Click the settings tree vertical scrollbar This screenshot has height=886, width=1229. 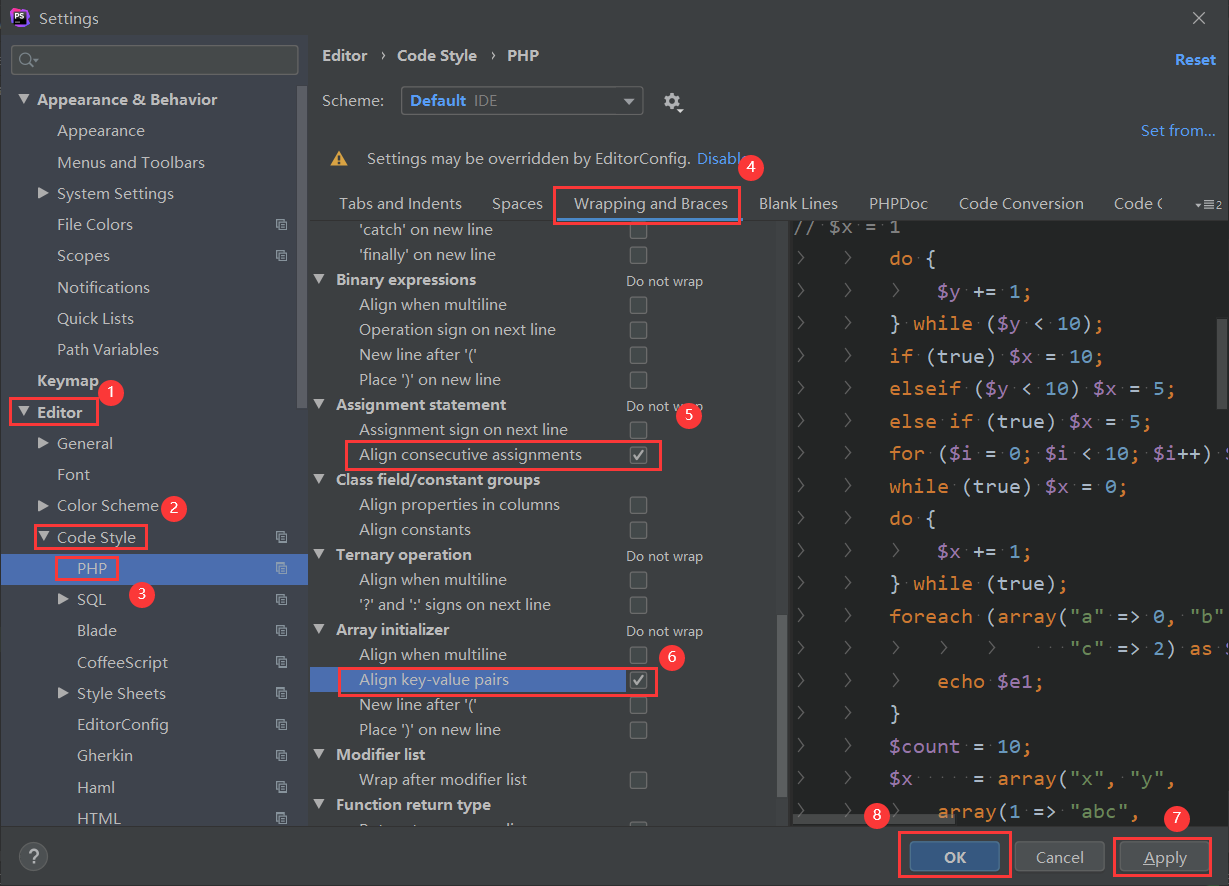click(303, 245)
